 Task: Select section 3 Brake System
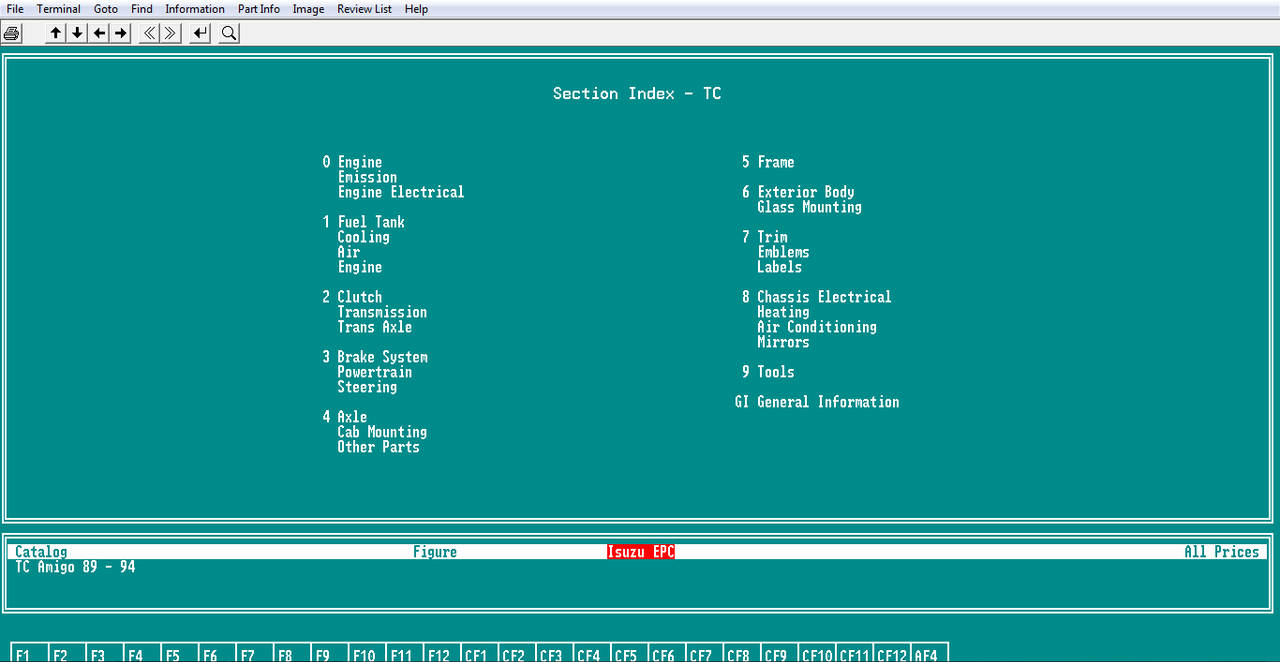coord(375,357)
